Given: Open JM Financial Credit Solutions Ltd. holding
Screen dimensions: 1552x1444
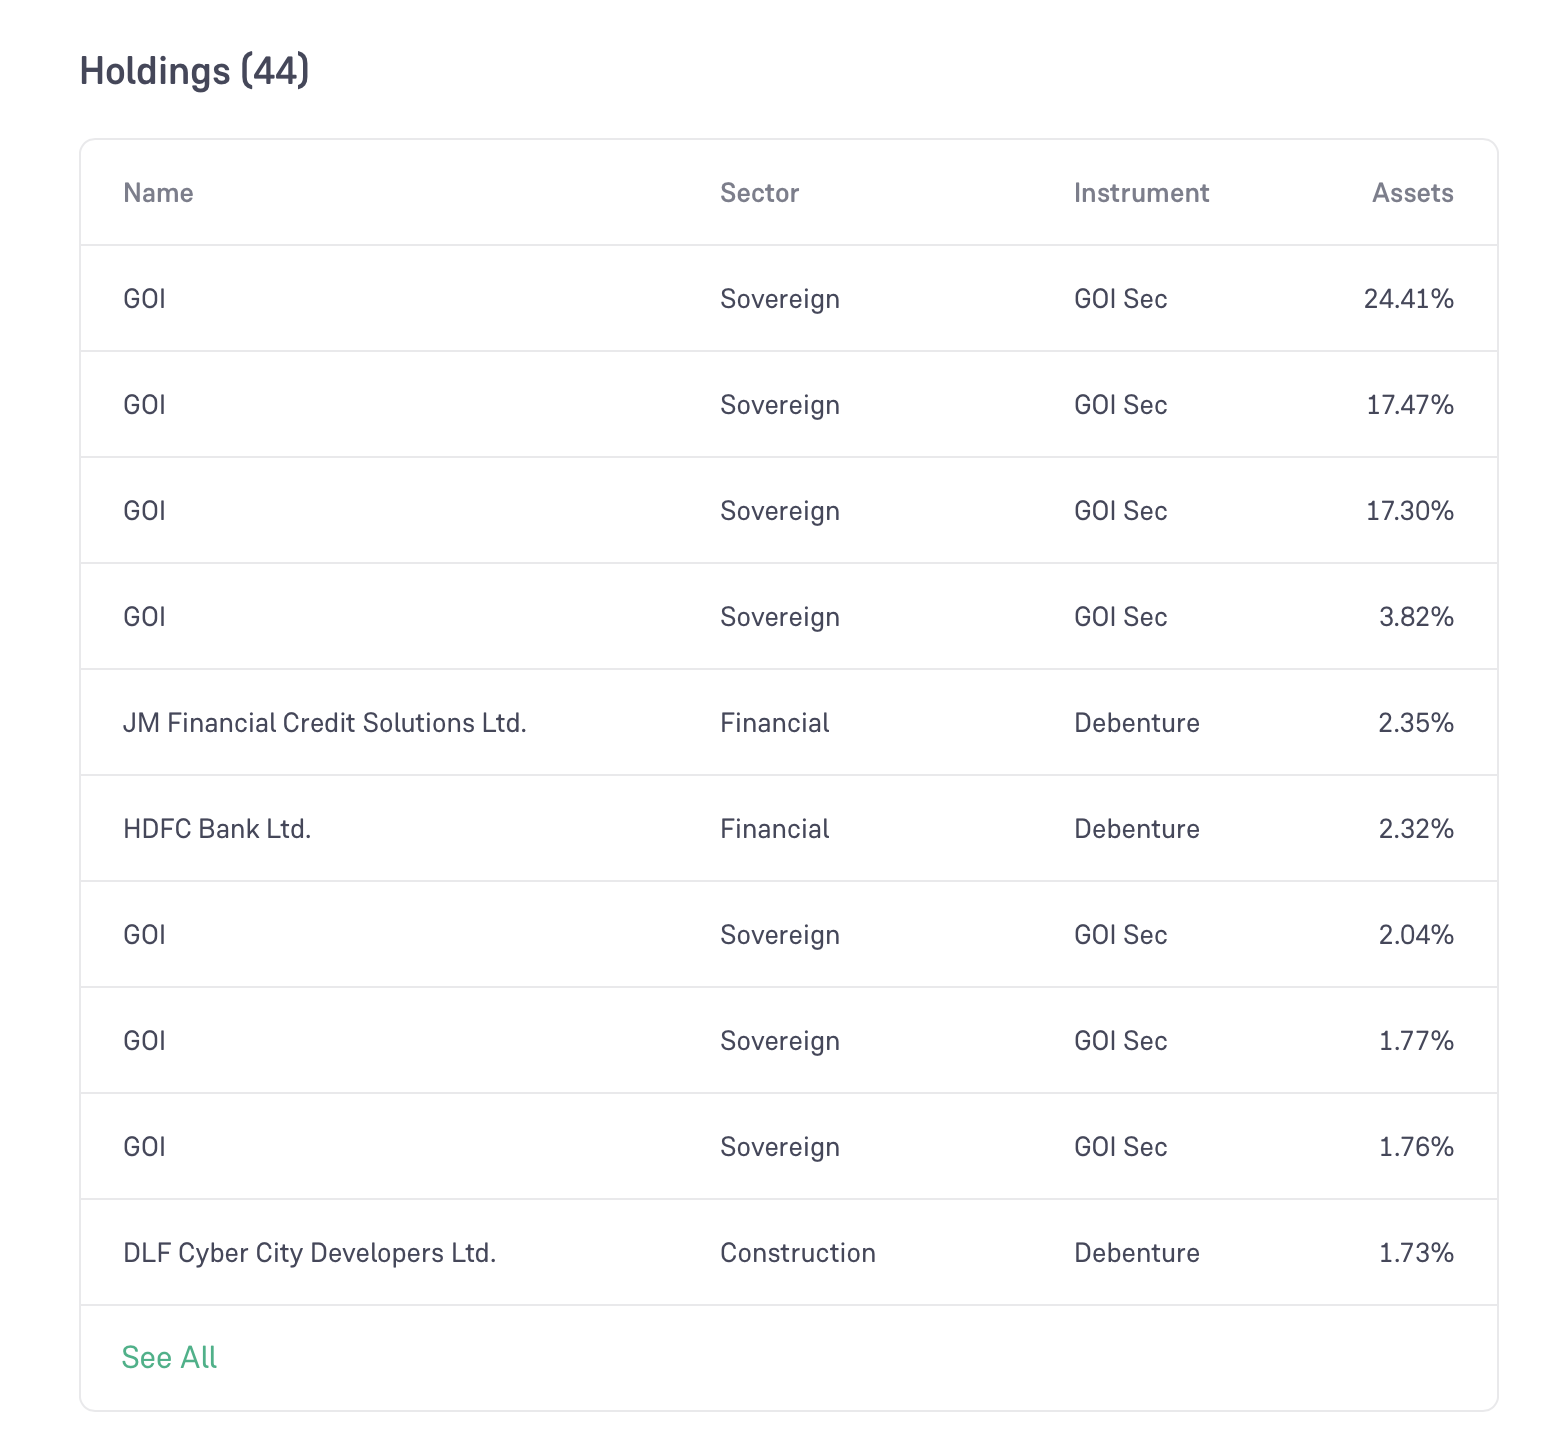Looking at the screenshot, I should [x=324, y=723].
